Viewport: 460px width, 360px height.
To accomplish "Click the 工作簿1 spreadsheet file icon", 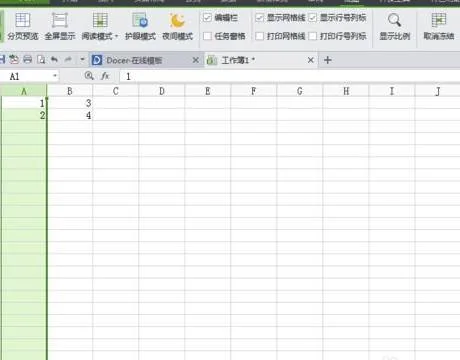I will pos(212,60).
